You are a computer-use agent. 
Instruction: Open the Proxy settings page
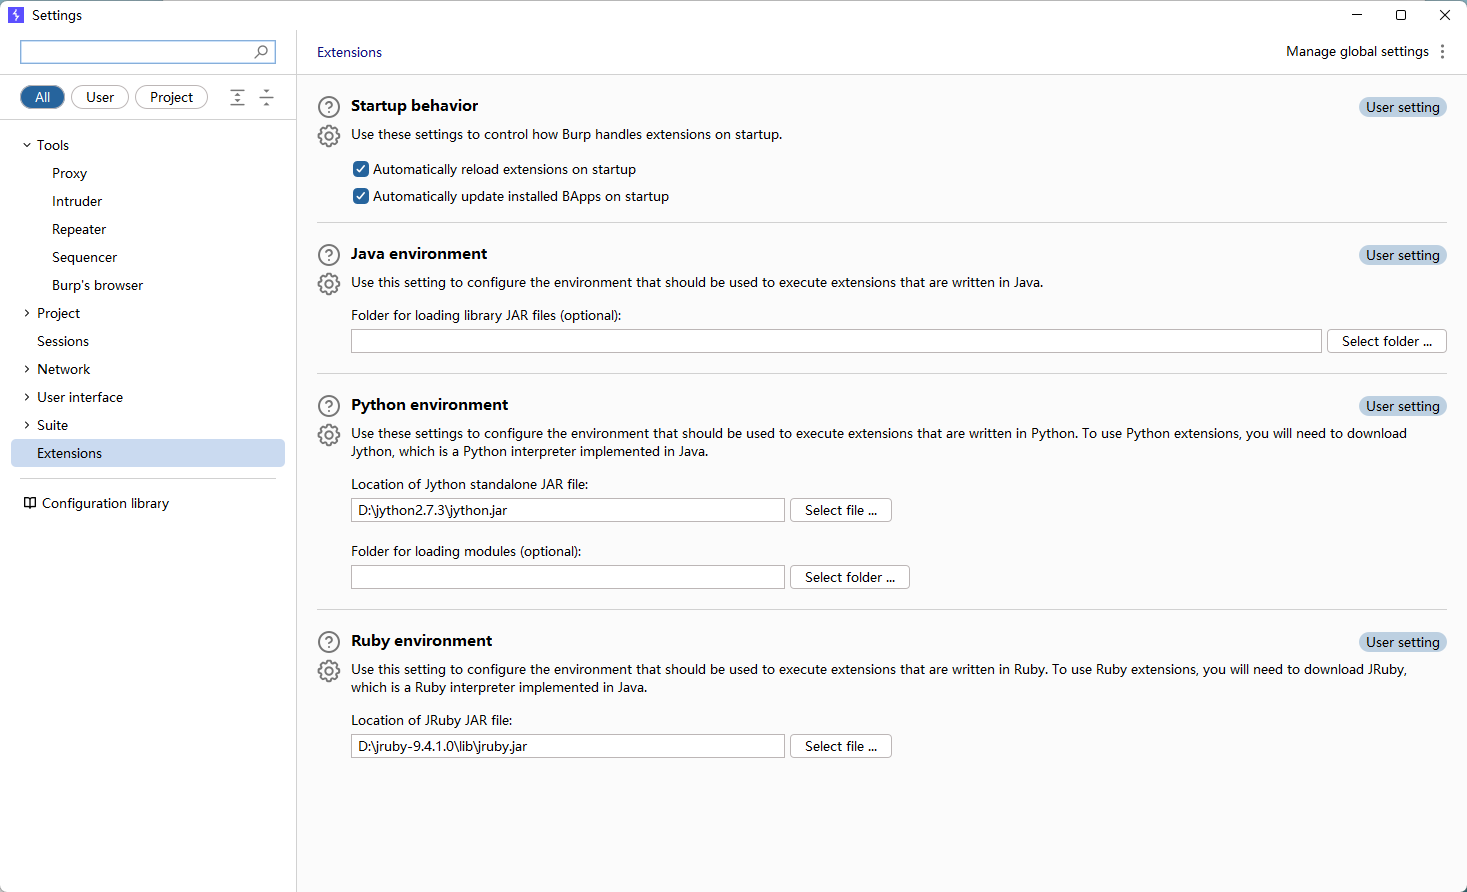tap(69, 173)
